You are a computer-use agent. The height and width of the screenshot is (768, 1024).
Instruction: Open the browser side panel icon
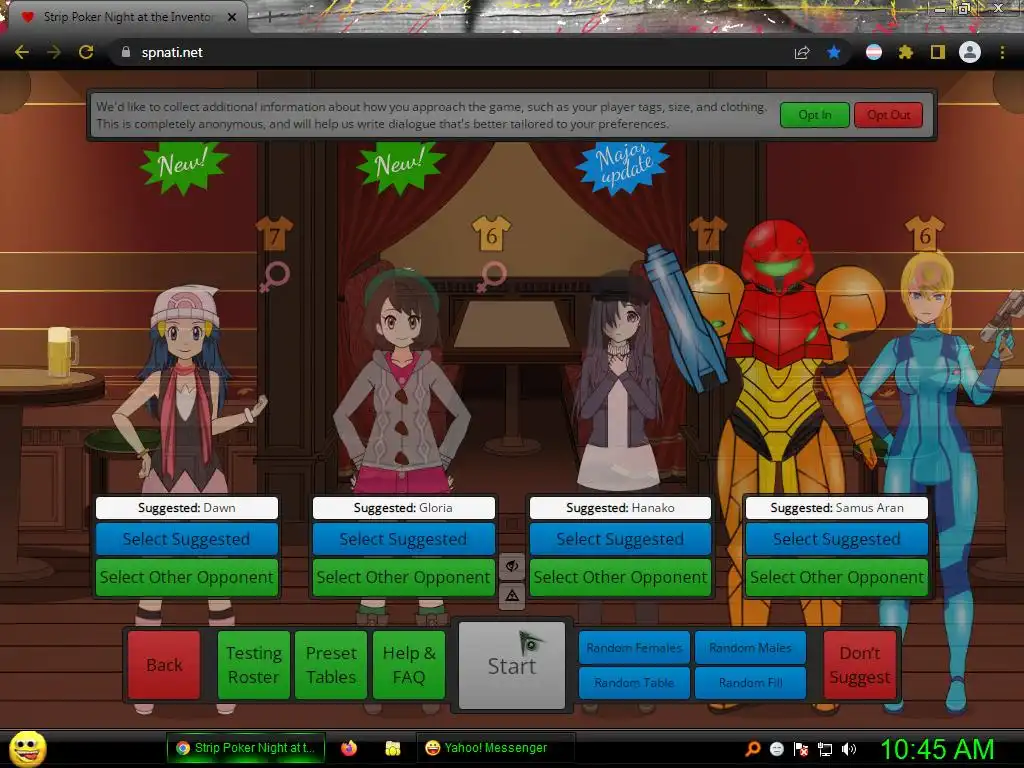[938, 52]
